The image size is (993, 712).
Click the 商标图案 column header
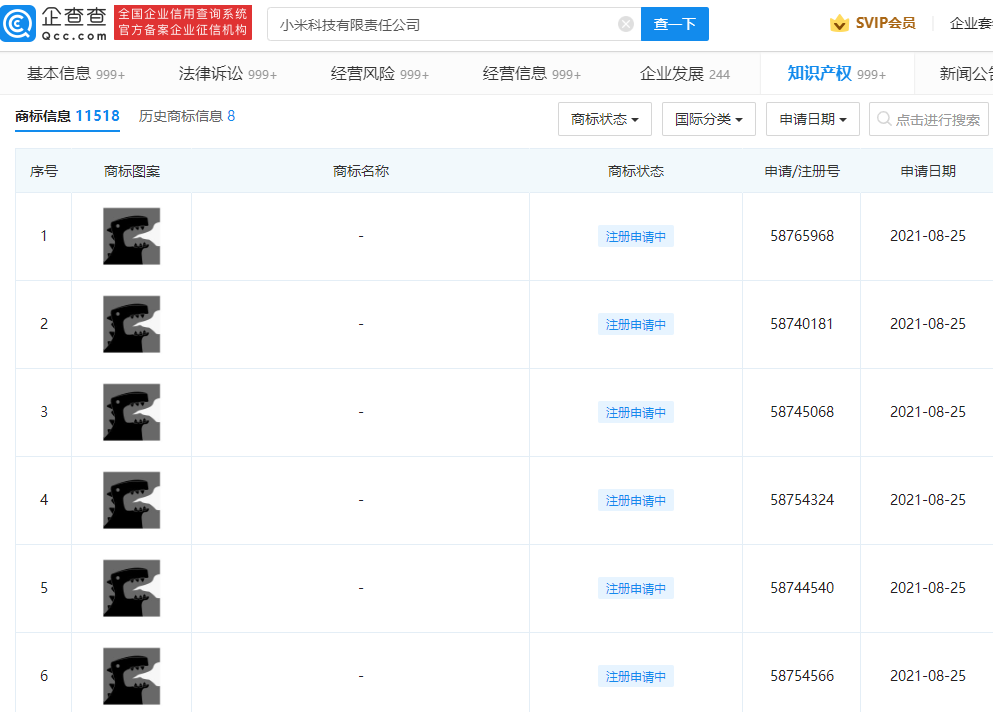132,172
